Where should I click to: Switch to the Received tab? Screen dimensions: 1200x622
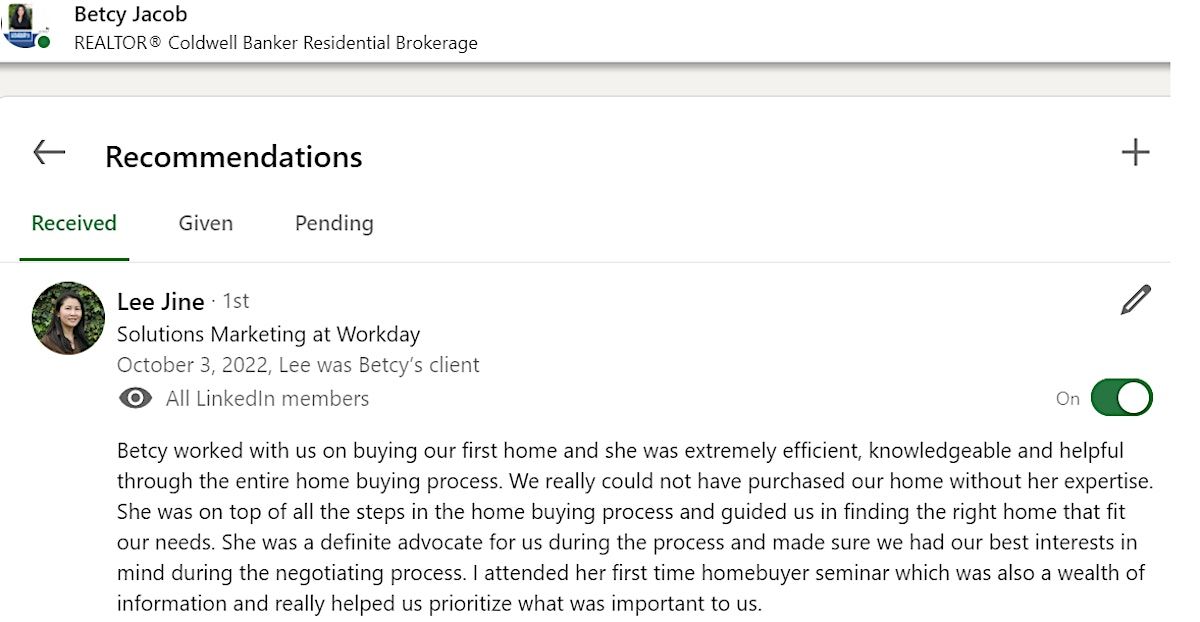(74, 223)
